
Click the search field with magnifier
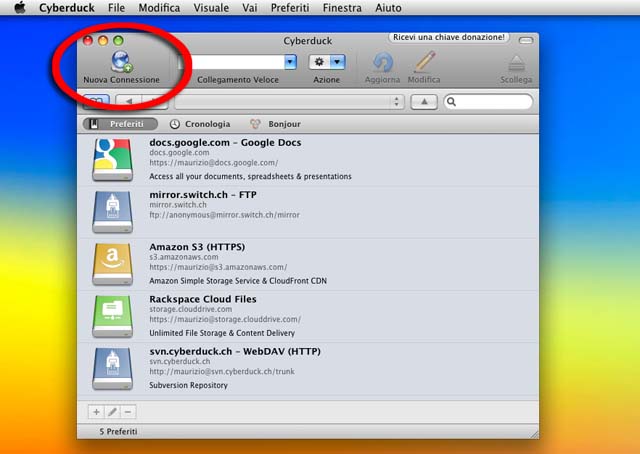[488, 102]
